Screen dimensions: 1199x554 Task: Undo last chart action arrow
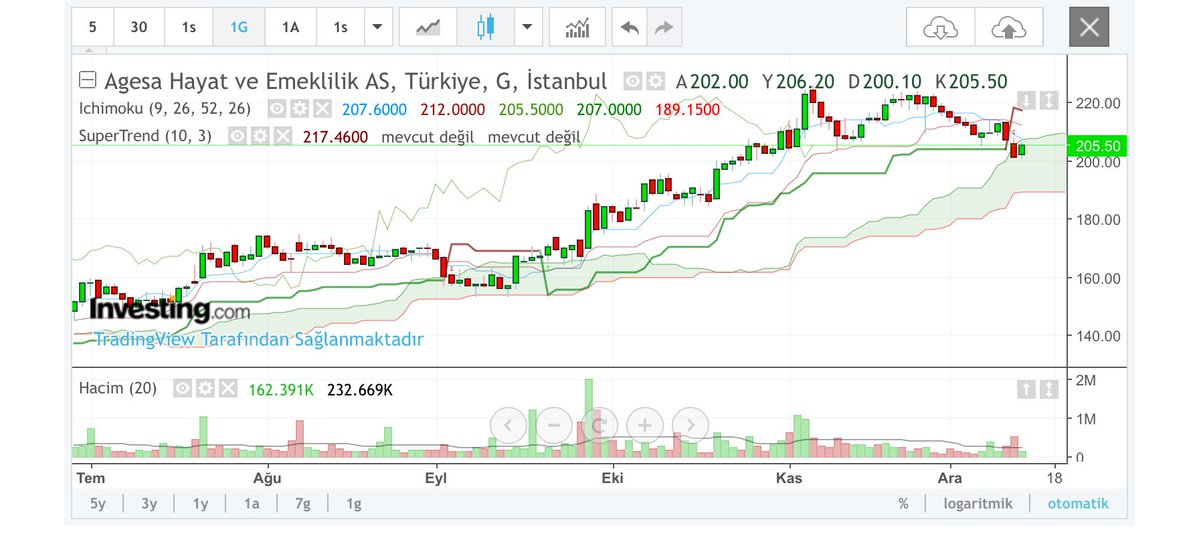point(629,28)
